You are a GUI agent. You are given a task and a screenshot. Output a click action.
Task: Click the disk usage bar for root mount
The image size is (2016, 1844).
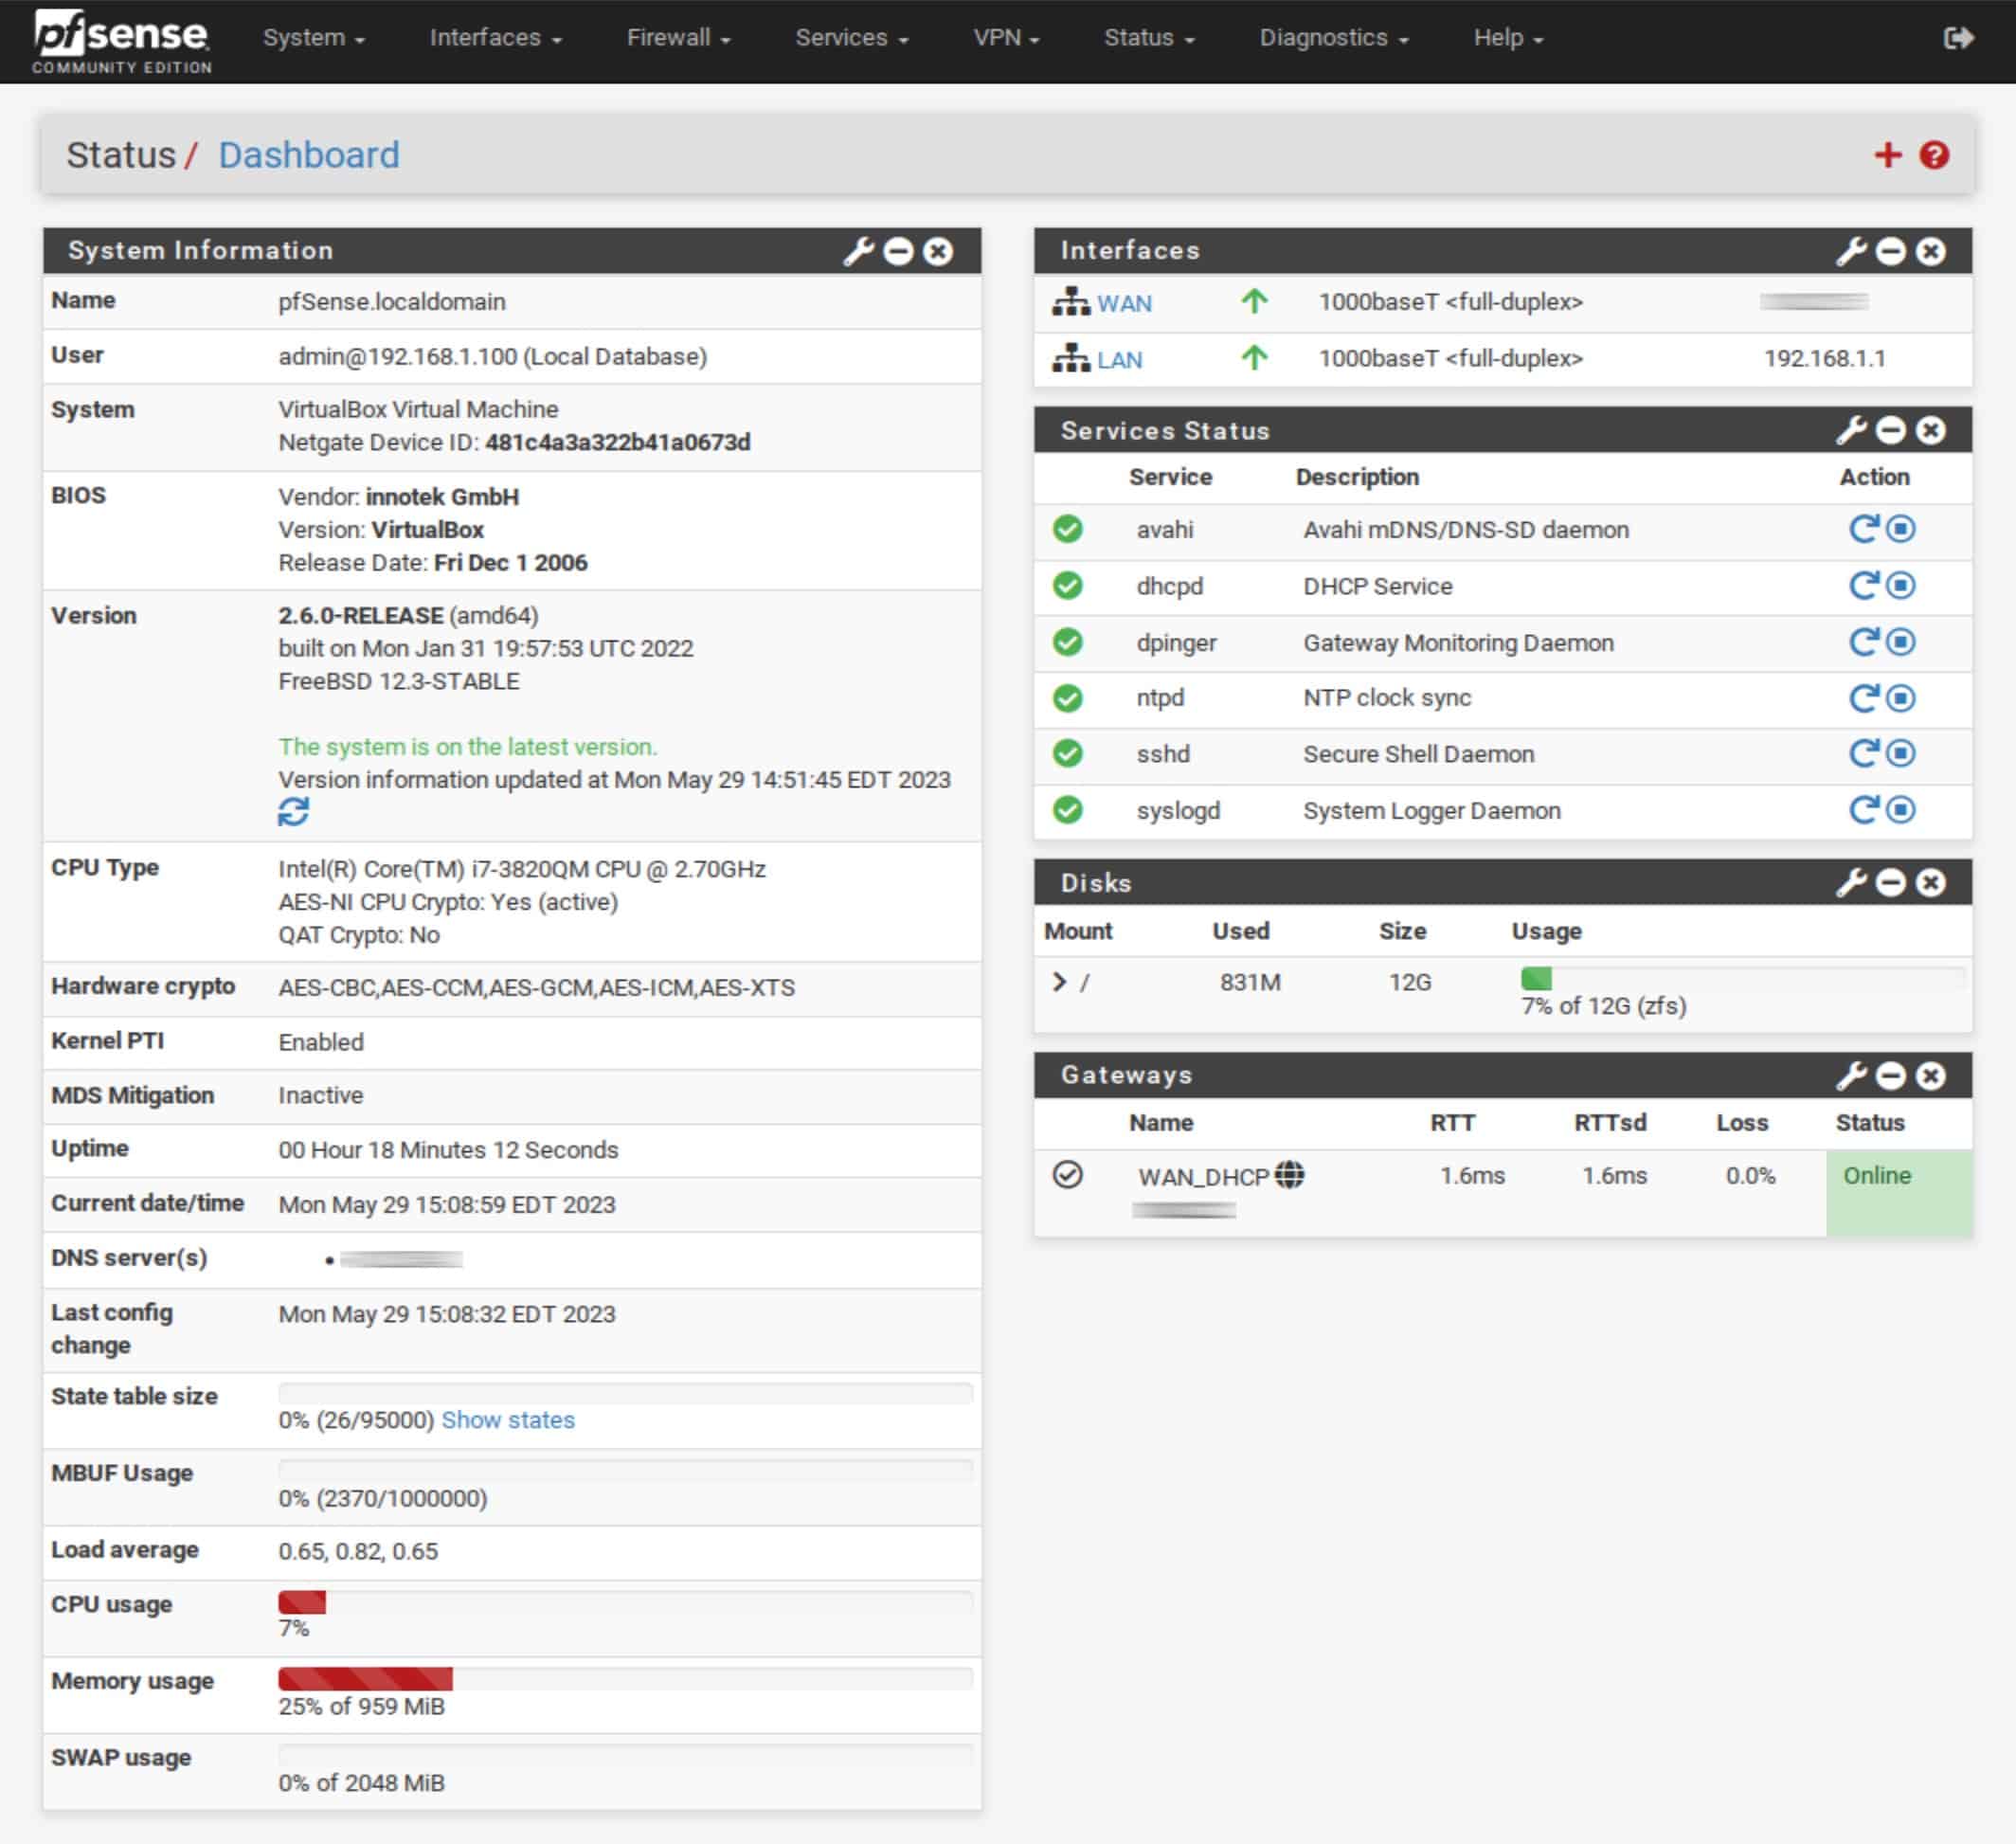[1743, 978]
